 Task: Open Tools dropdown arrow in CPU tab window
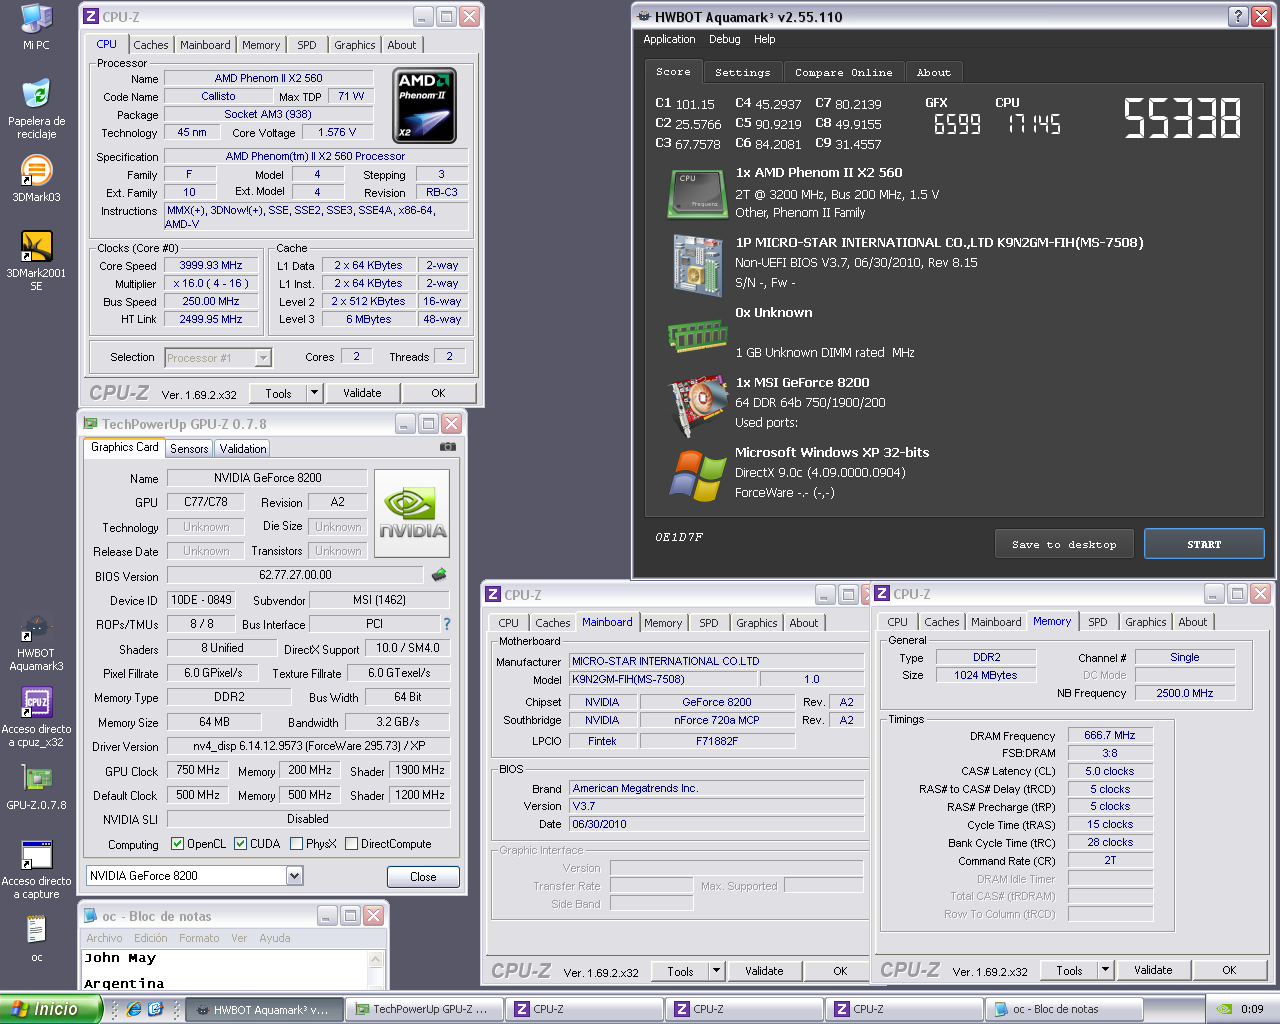(x=314, y=393)
